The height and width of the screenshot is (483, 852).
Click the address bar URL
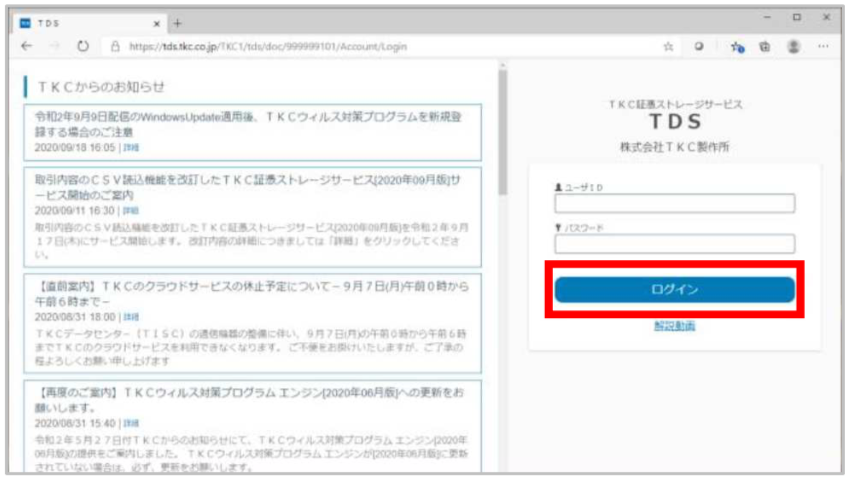click(x=268, y=47)
